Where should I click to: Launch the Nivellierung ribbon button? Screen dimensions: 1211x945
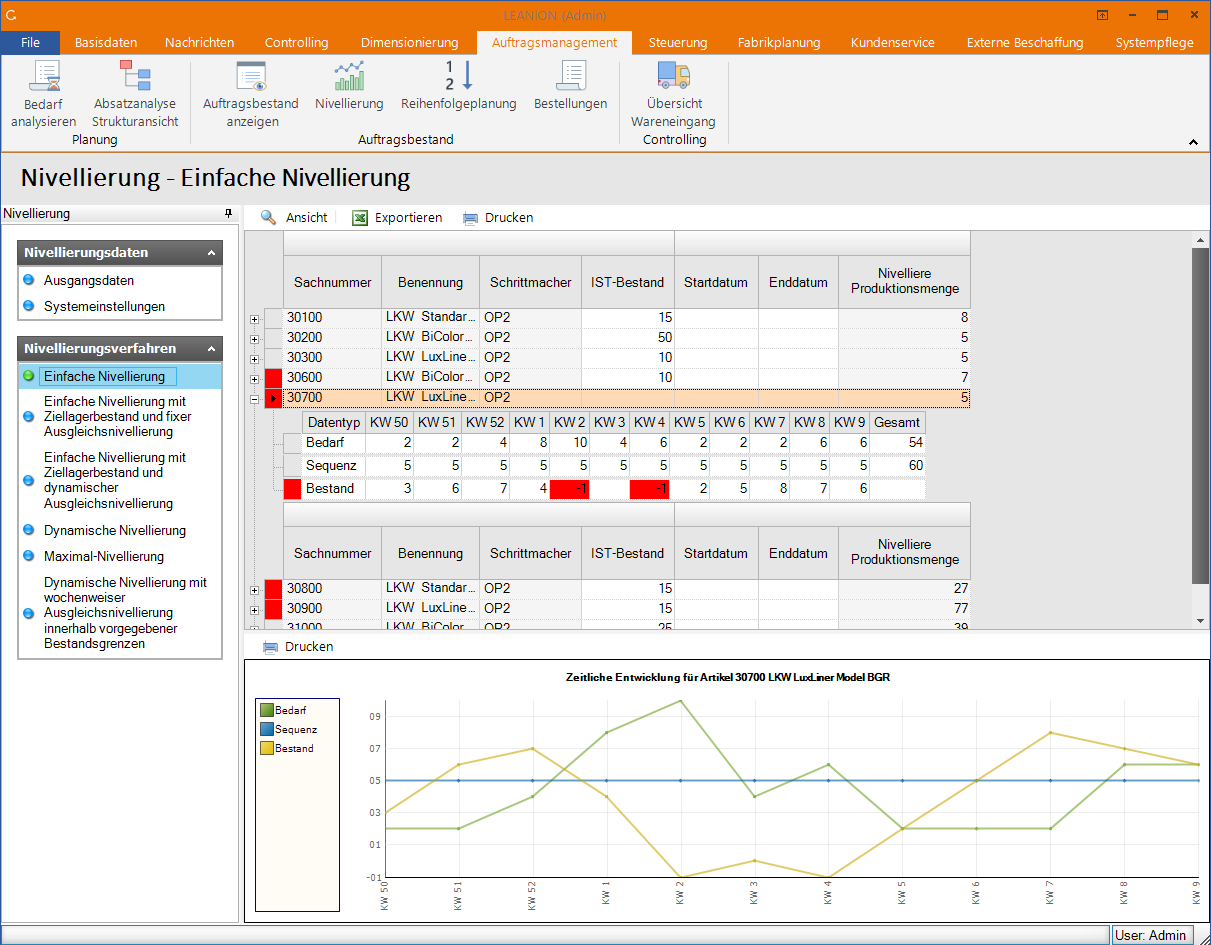pos(349,85)
